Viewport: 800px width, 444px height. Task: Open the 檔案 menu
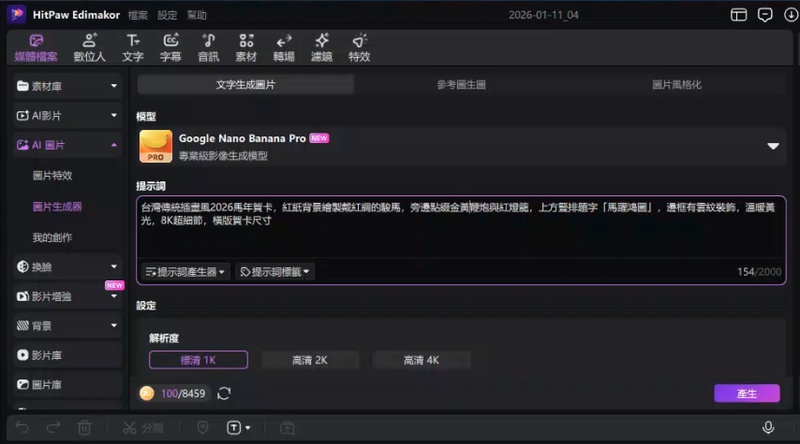point(137,15)
